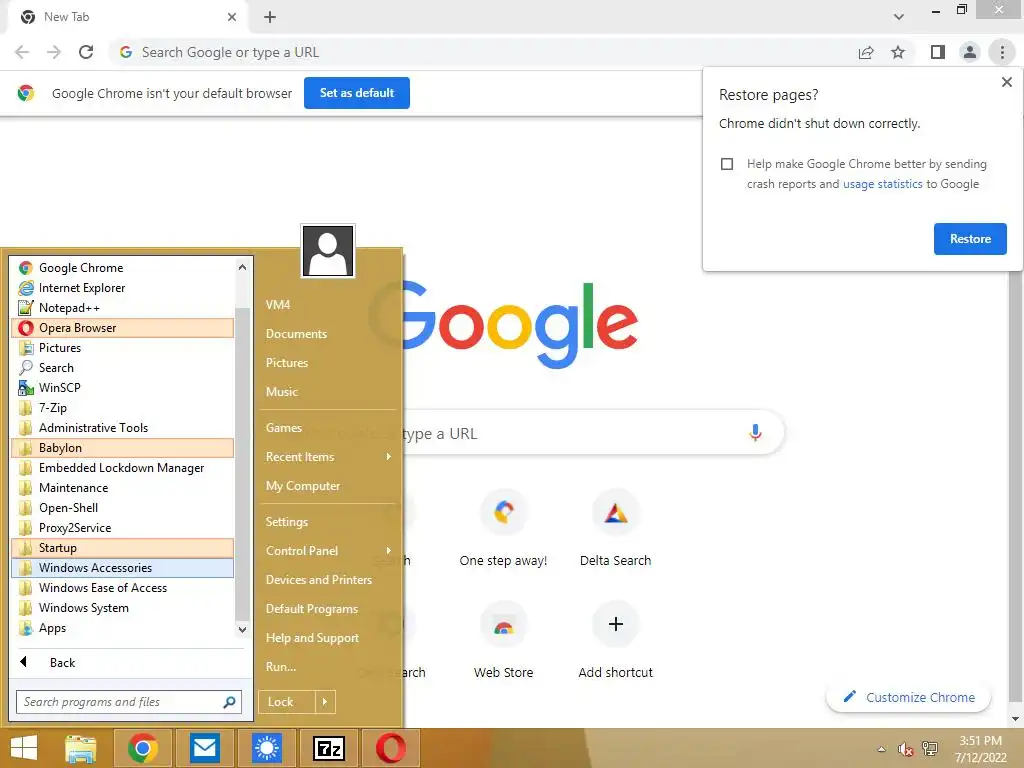The height and width of the screenshot is (768, 1024).
Task: Click the network tray icon
Action: pos(929,749)
